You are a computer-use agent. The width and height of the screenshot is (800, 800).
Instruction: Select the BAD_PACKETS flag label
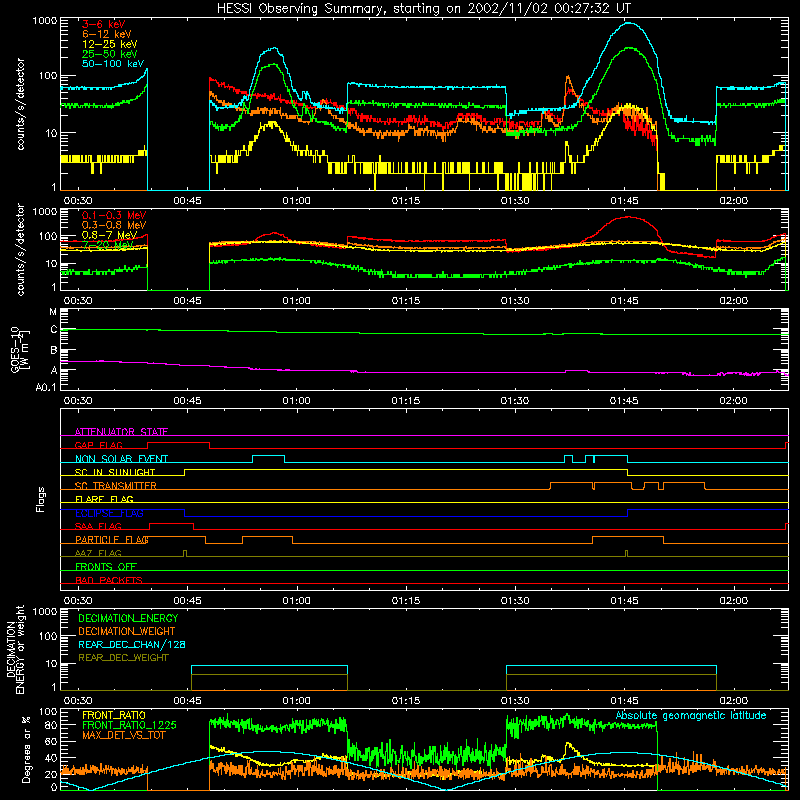click(x=109, y=580)
